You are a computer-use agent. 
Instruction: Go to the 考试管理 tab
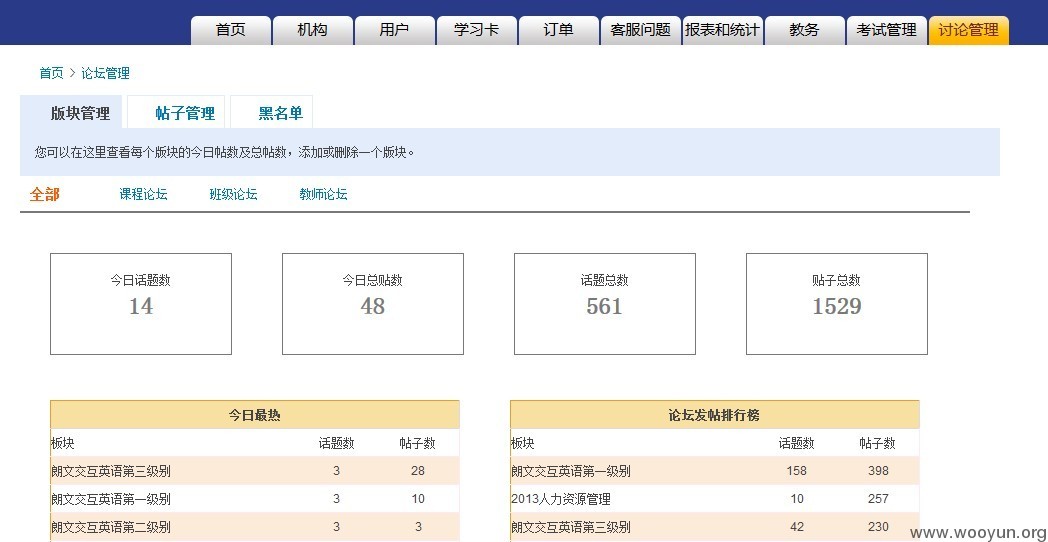point(886,30)
